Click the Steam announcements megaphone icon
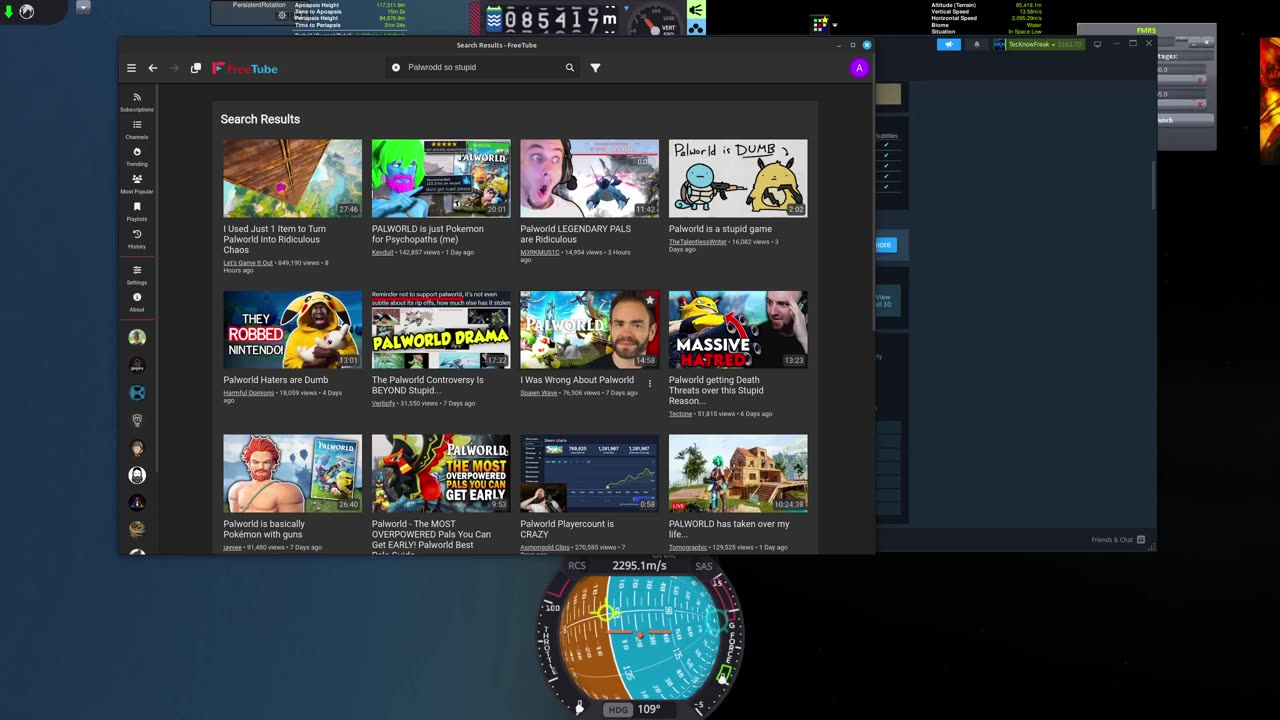The height and width of the screenshot is (720, 1280). tap(949, 44)
